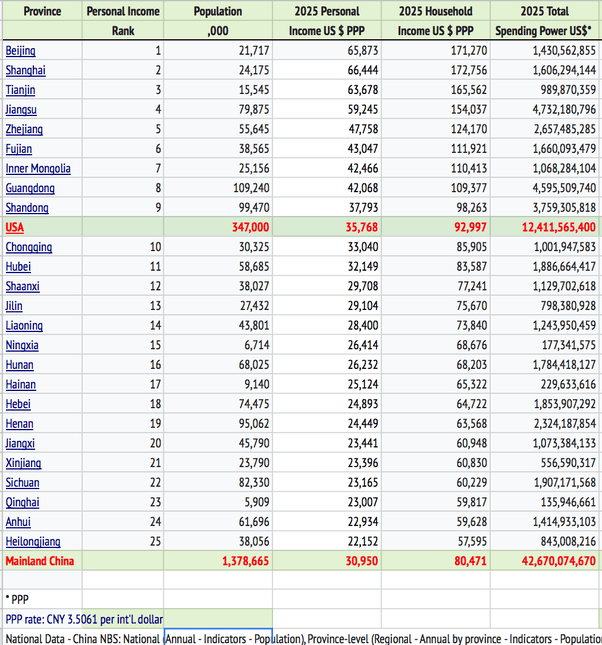The height and width of the screenshot is (645, 602).
Task: Select the Mainland China label cell
Action: (42, 561)
